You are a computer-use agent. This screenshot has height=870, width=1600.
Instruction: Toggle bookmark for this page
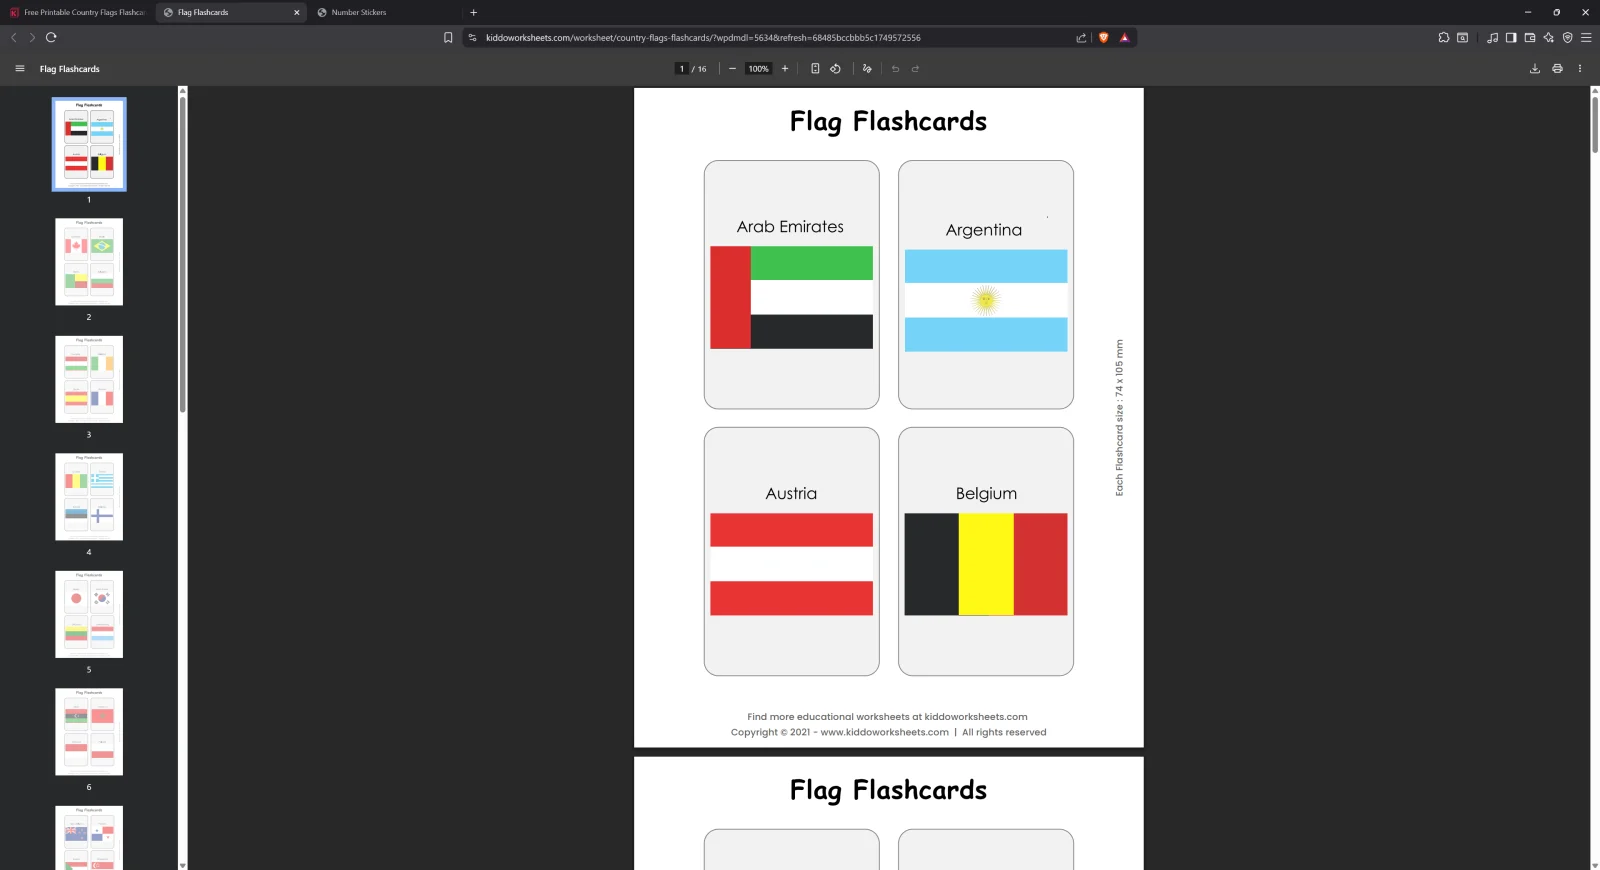click(448, 38)
